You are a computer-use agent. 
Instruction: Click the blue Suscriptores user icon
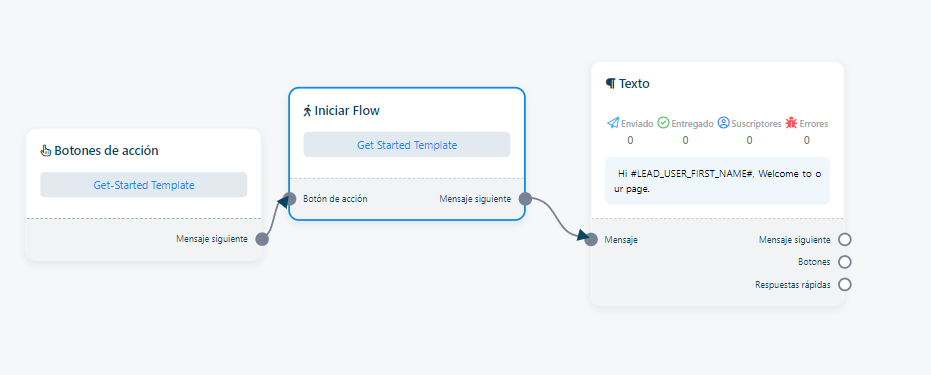(x=723, y=123)
